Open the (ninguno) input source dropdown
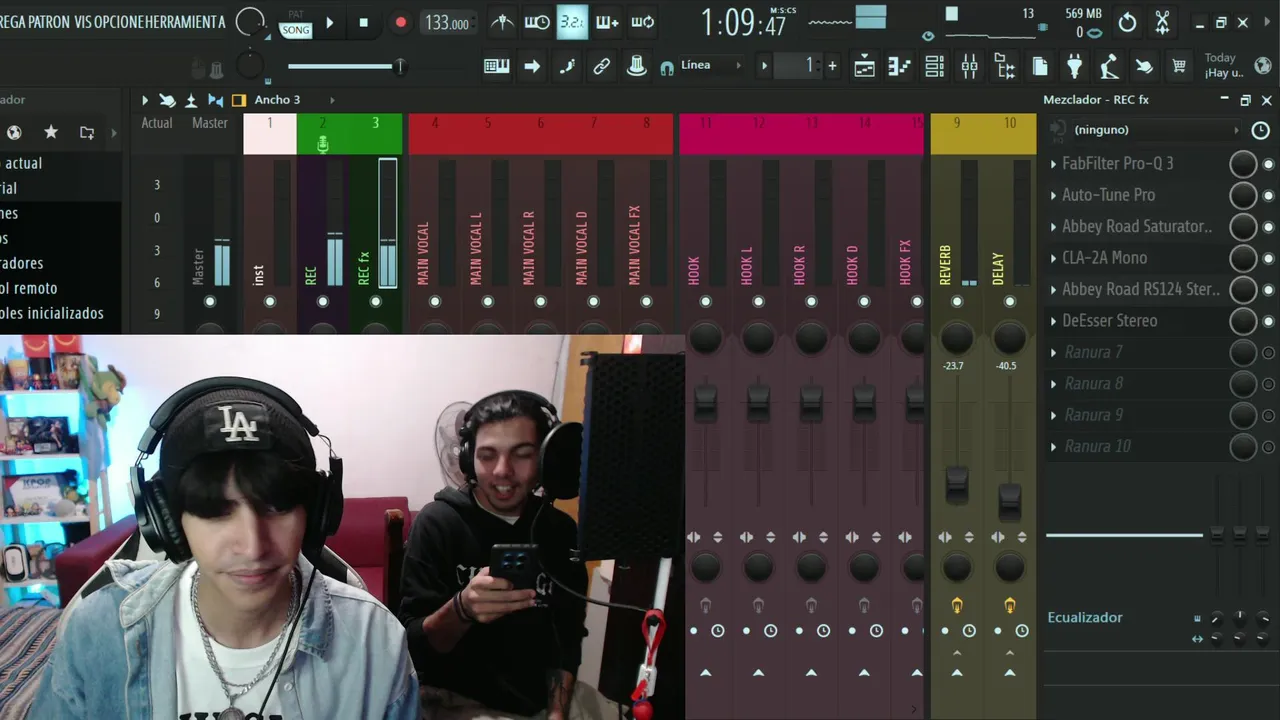 pyautogui.click(x=1156, y=130)
